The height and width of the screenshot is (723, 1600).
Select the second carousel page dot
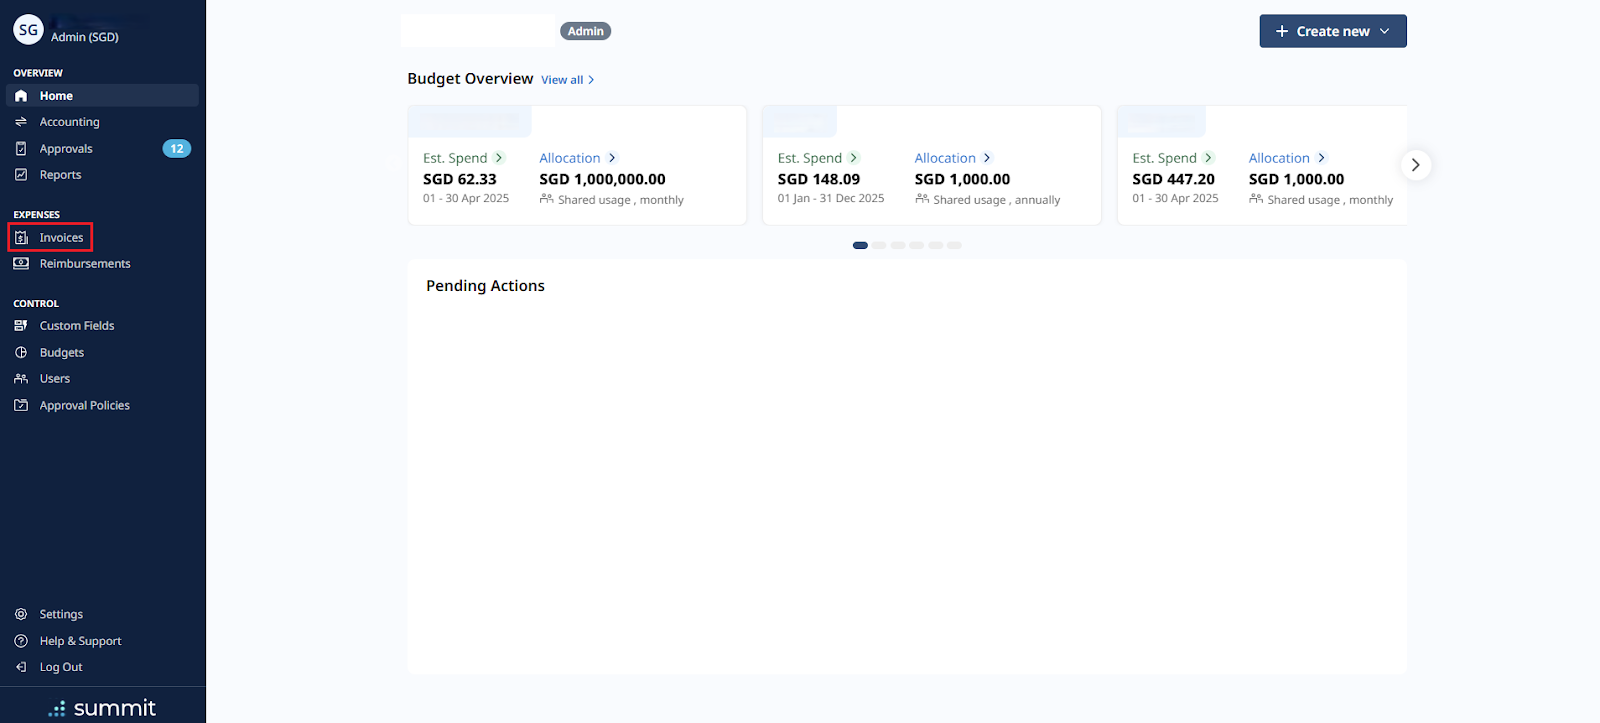coord(879,245)
